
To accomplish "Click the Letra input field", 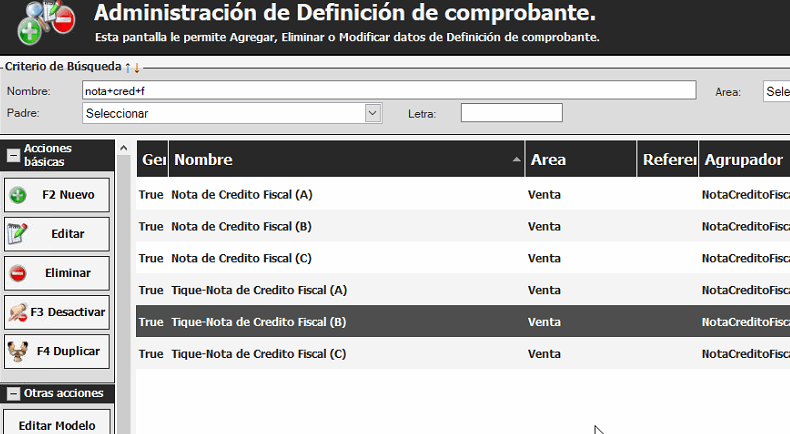I will click(x=511, y=113).
